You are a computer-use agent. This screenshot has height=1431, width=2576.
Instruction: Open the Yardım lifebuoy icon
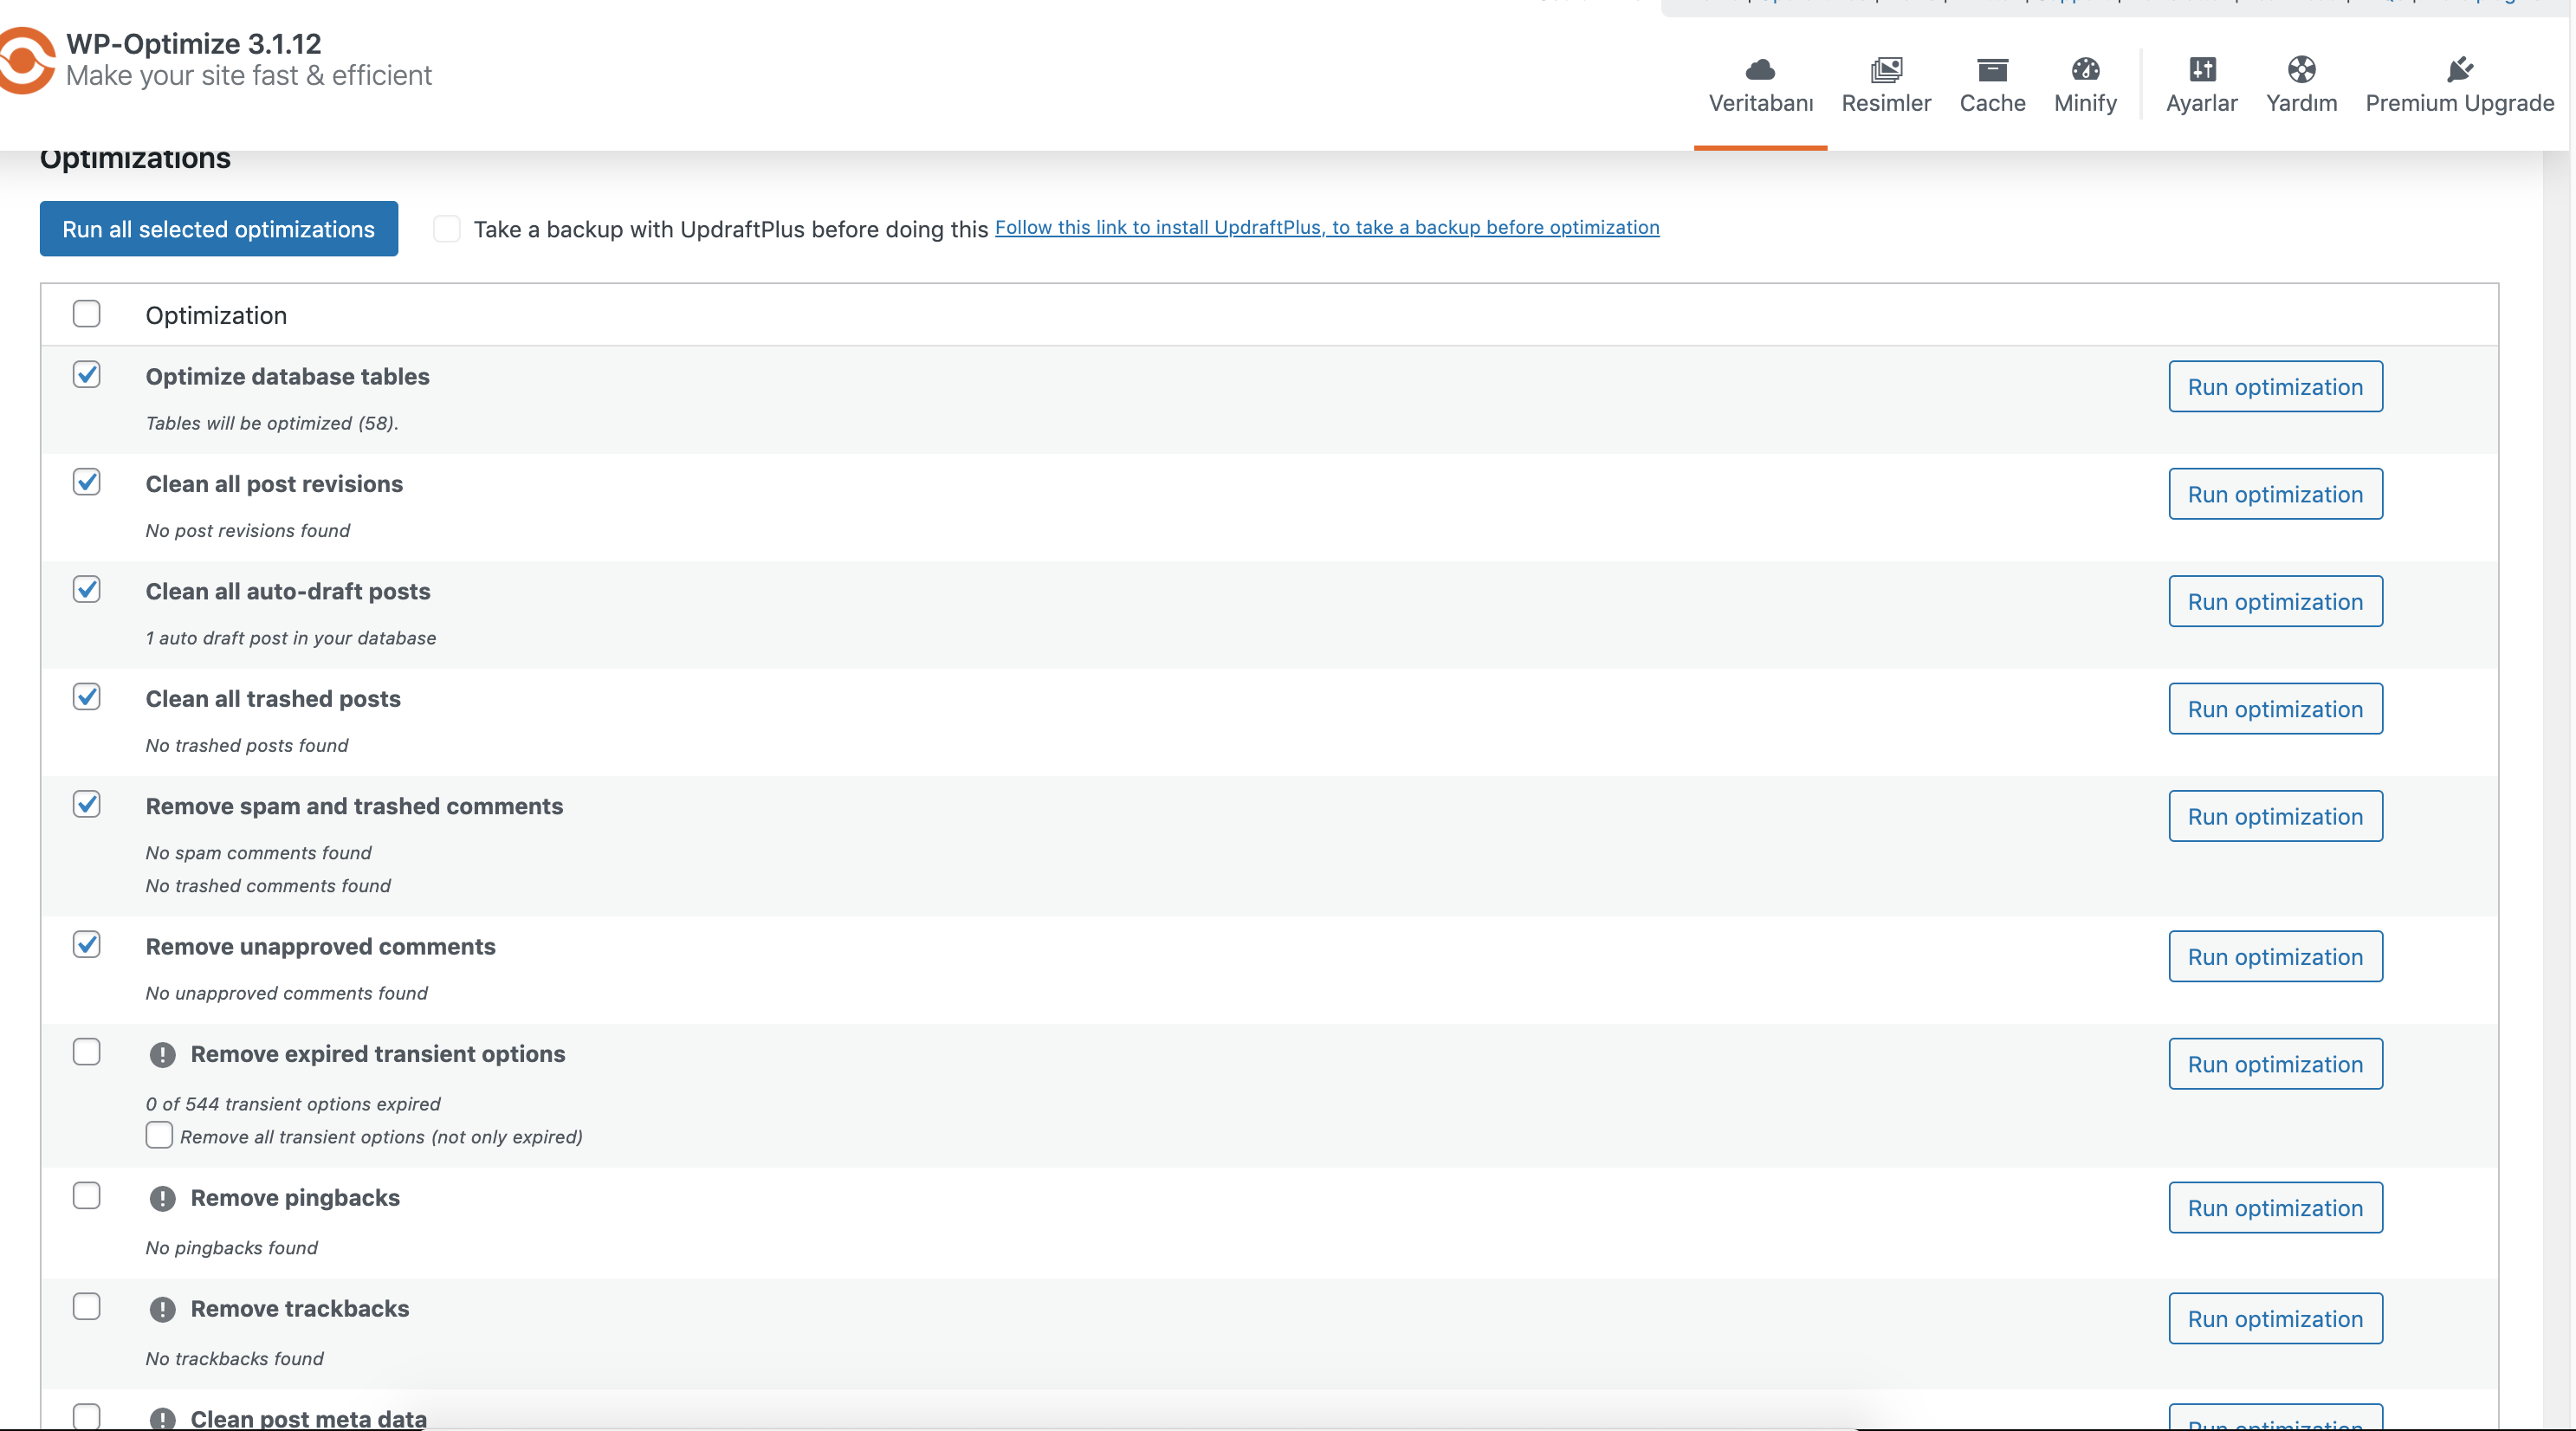pos(2301,69)
